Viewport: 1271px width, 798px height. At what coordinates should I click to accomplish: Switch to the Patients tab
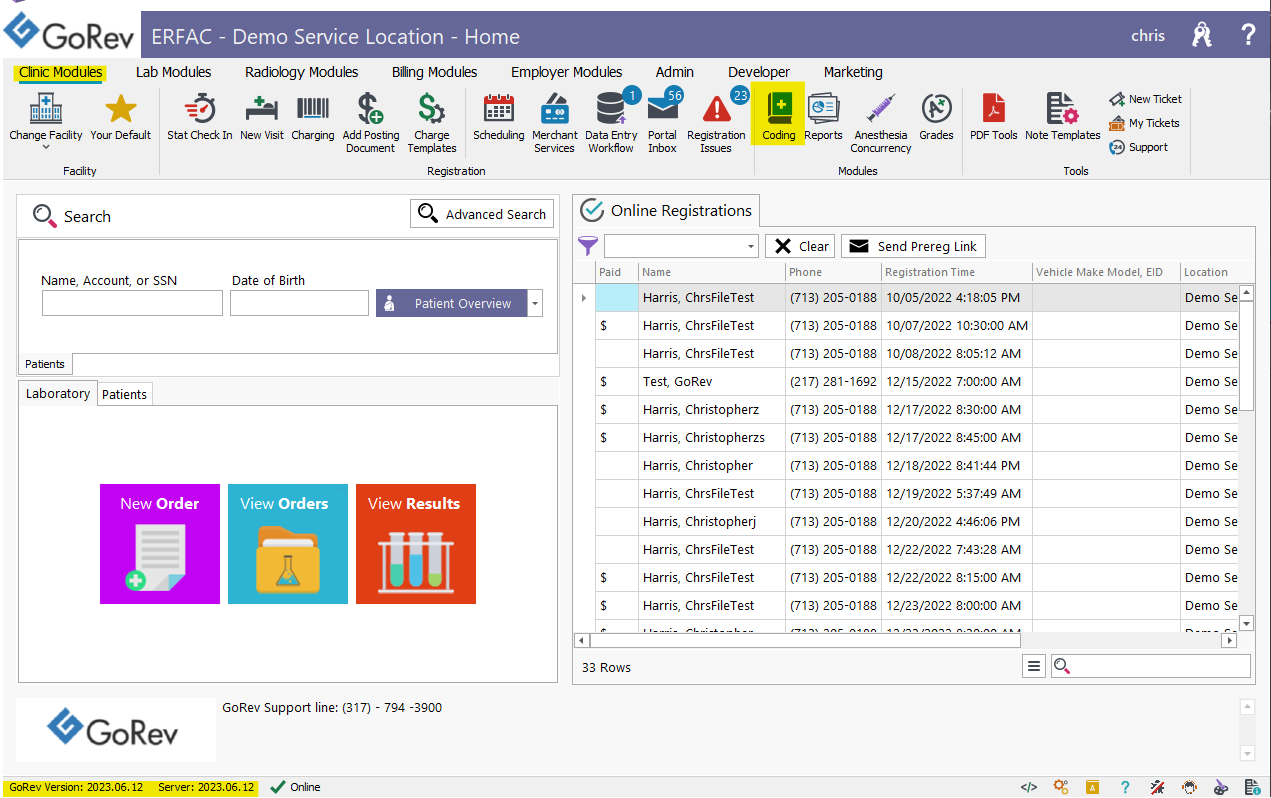pos(124,394)
